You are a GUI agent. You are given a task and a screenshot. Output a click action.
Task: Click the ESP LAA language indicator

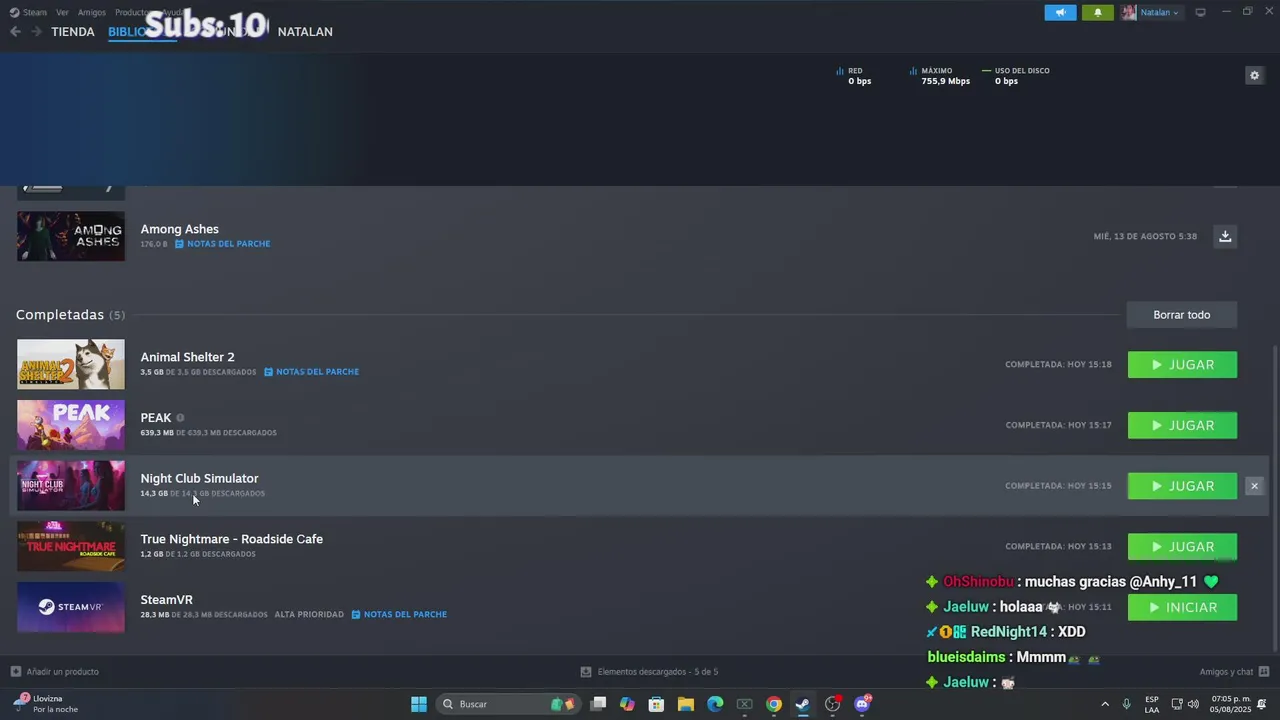pyautogui.click(x=1152, y=704)
